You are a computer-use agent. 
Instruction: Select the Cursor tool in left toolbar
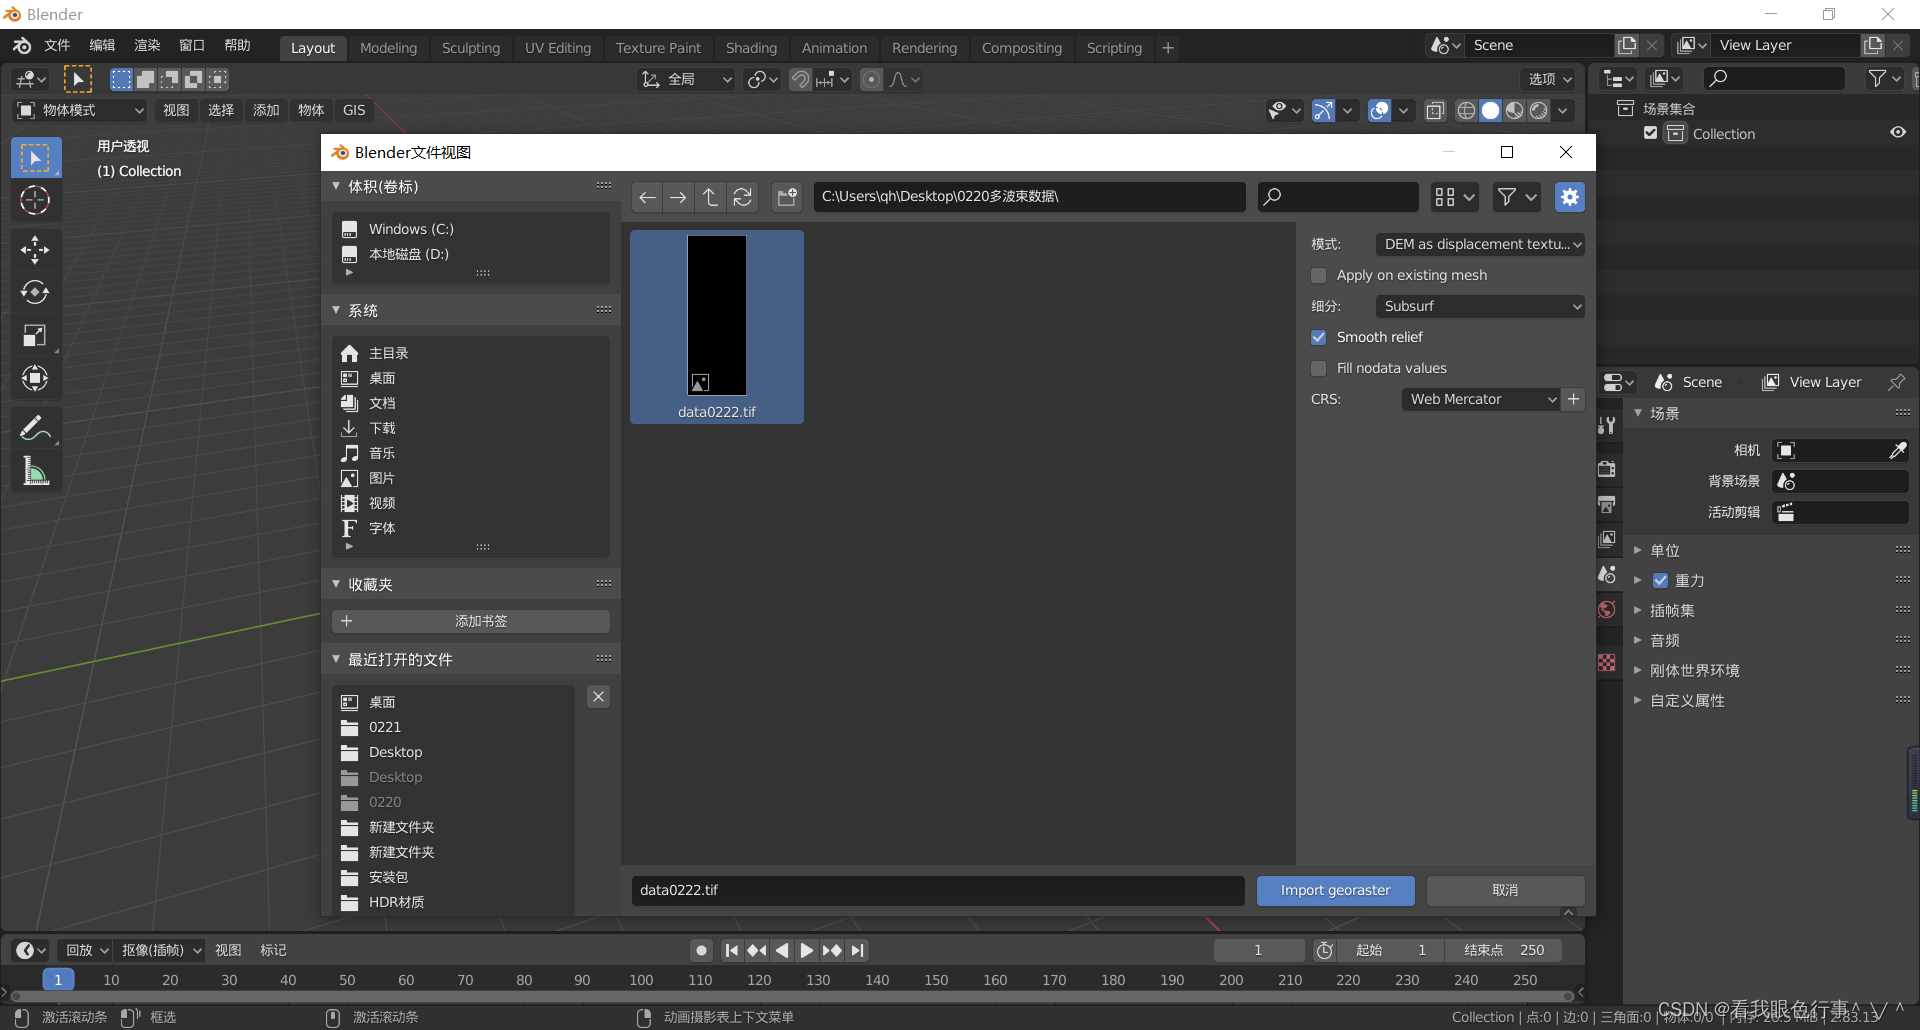[x=35, y=201]
